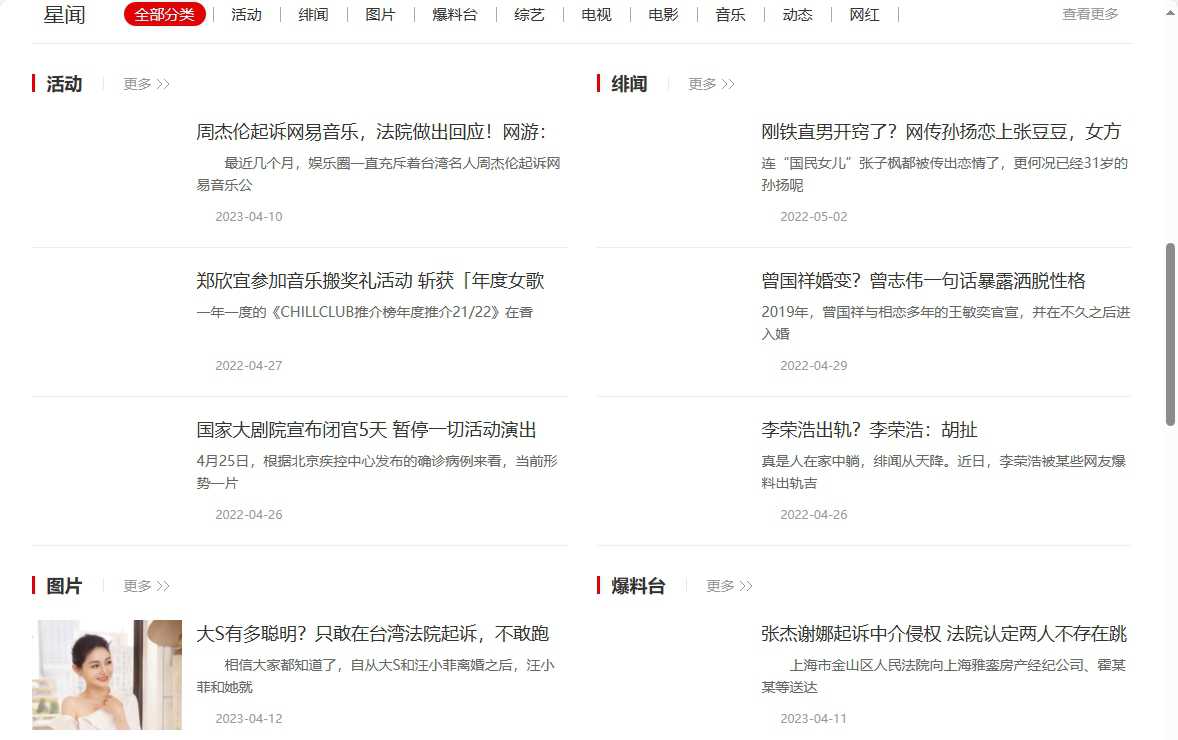
Task: Open the 综艺 category tab
Action: pyautogui.click(x=529, y=15)
